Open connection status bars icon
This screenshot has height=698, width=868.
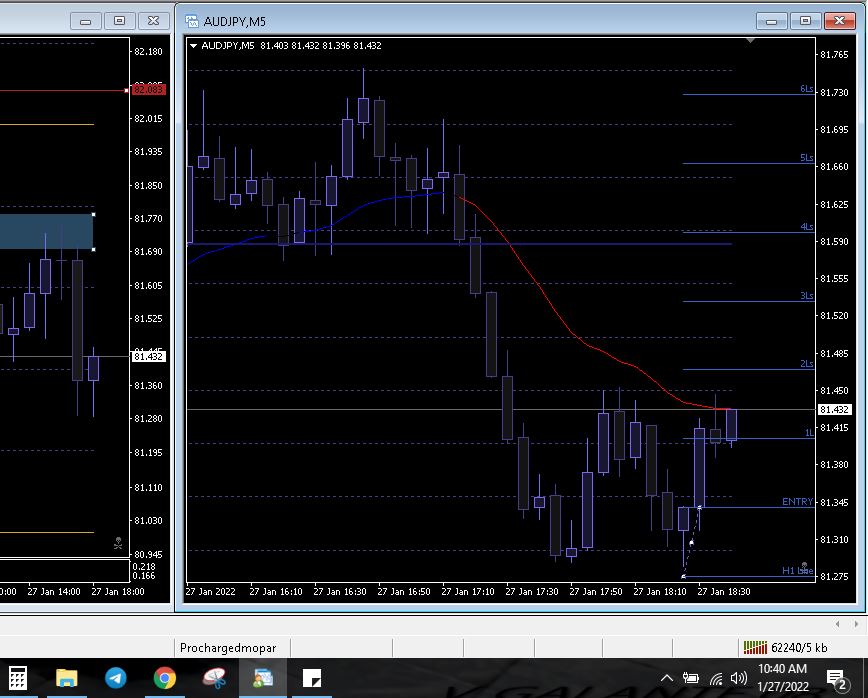tap(755, 647)
